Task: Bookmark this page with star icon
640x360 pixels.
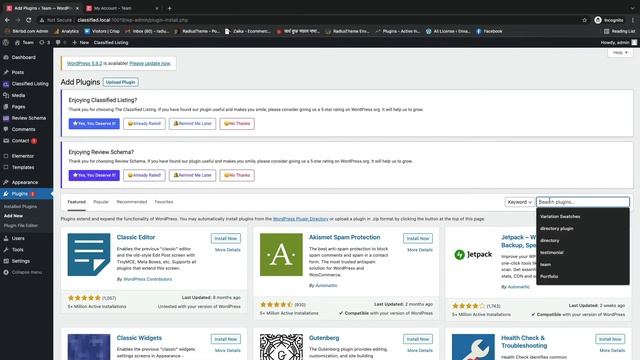Action: [584, 20]
